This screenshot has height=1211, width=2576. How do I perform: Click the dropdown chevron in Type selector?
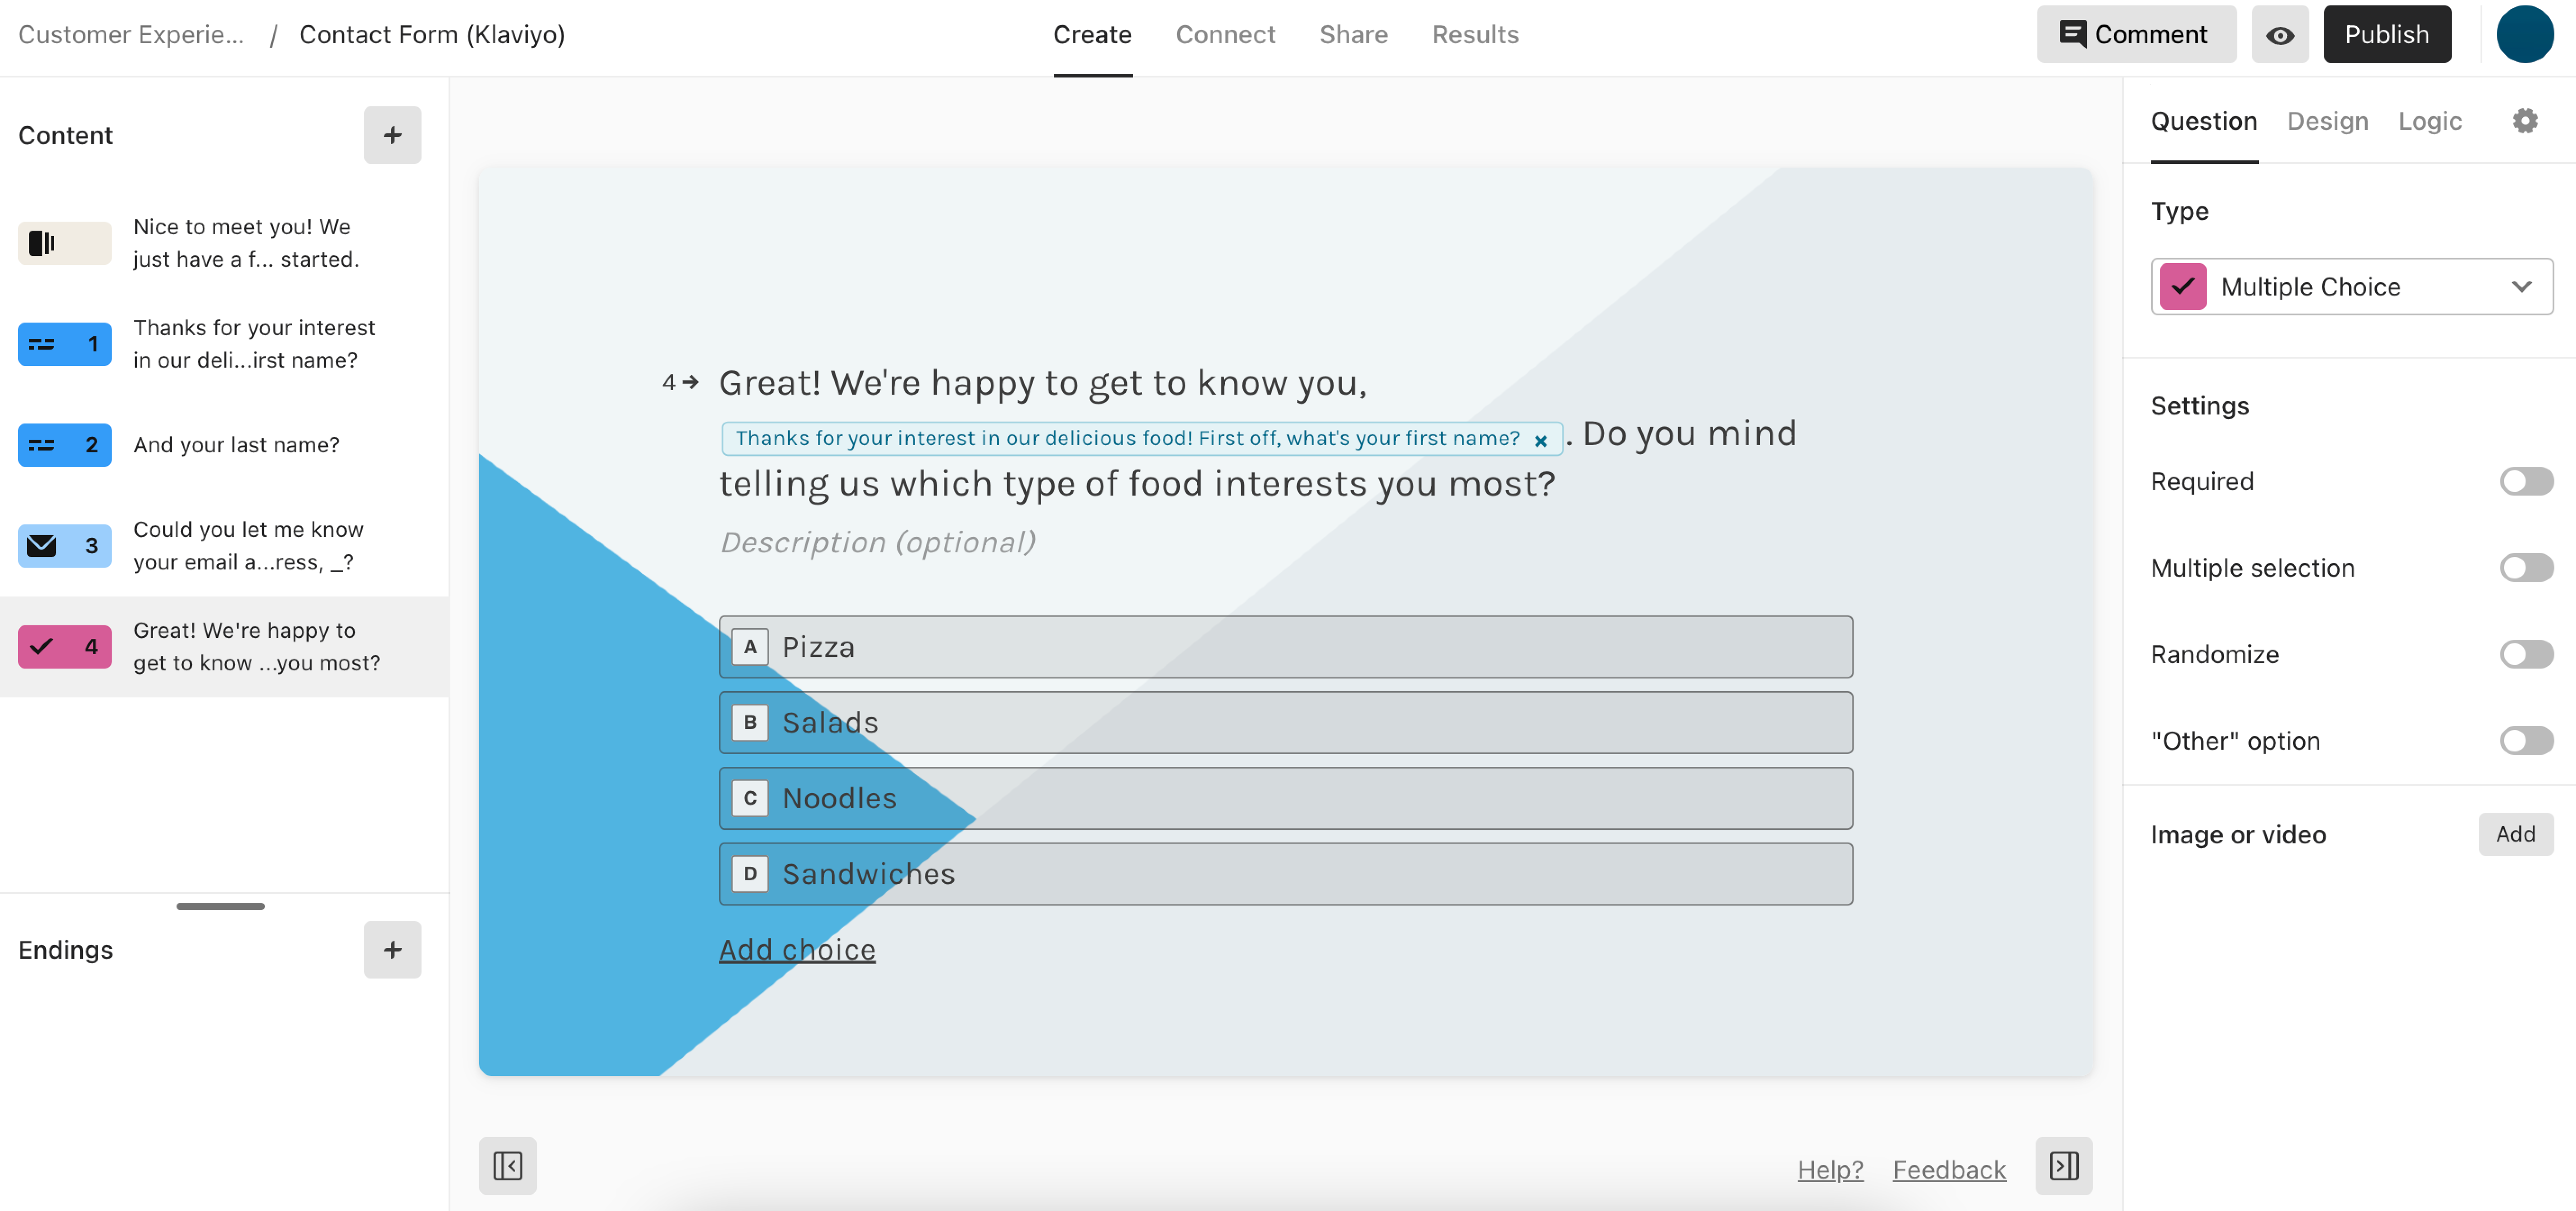[2521, 287]
